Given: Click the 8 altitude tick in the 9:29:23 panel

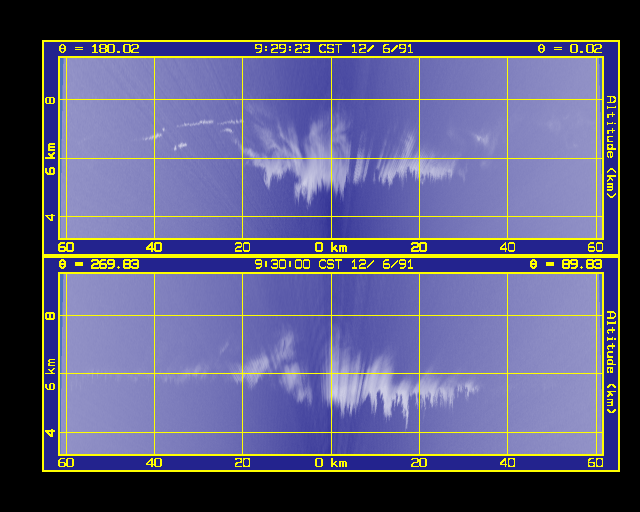Looking at the screenshot, I should click(51, 100).
